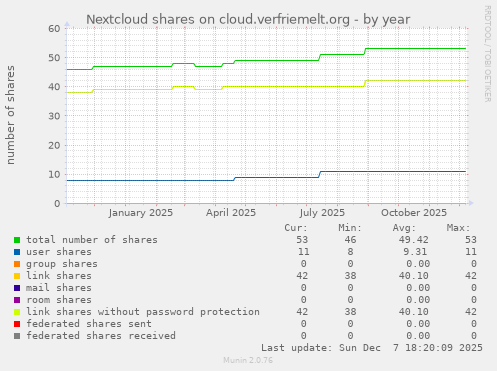Click the 'Max:' column header
Image resolution: width=497 pixels, height=371 pixels.
(x=458, y=228)
